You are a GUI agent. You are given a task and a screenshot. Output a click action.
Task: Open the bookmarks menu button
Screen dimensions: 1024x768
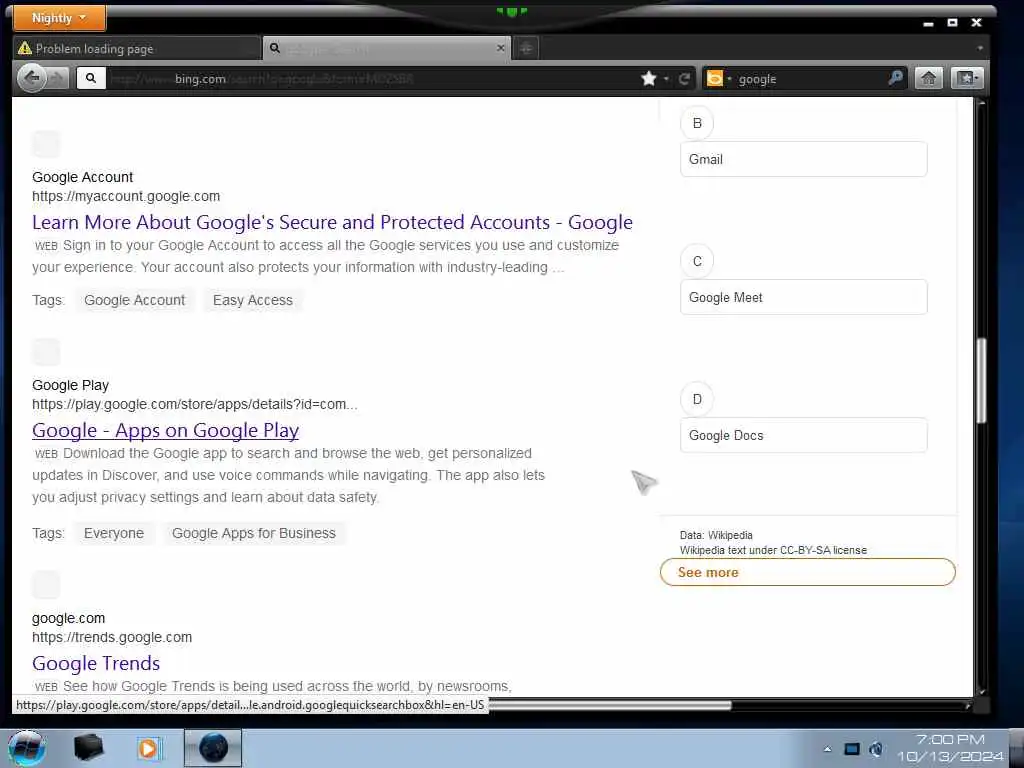pos(967,79)
